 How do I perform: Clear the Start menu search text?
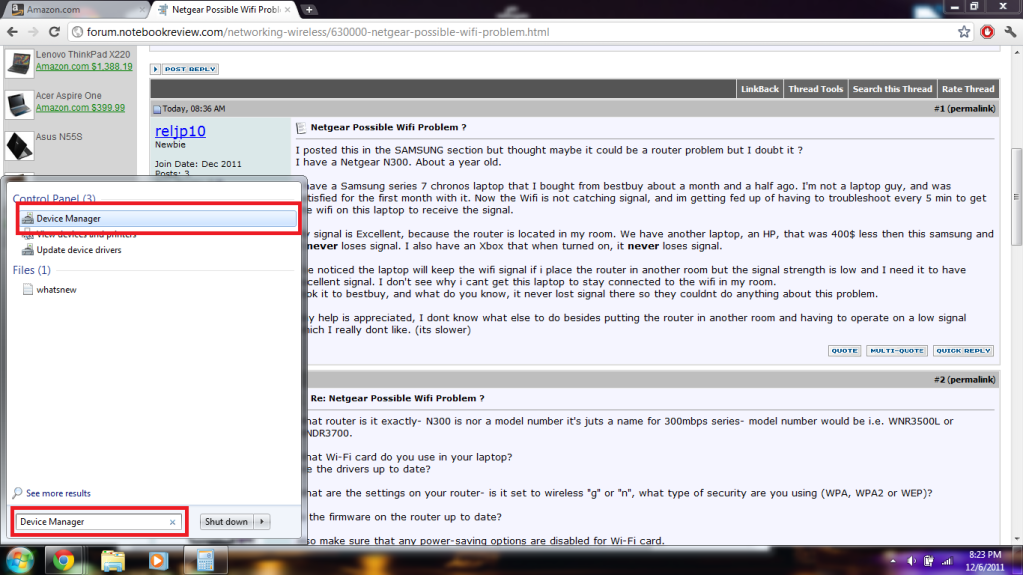(x=172, y=522)
